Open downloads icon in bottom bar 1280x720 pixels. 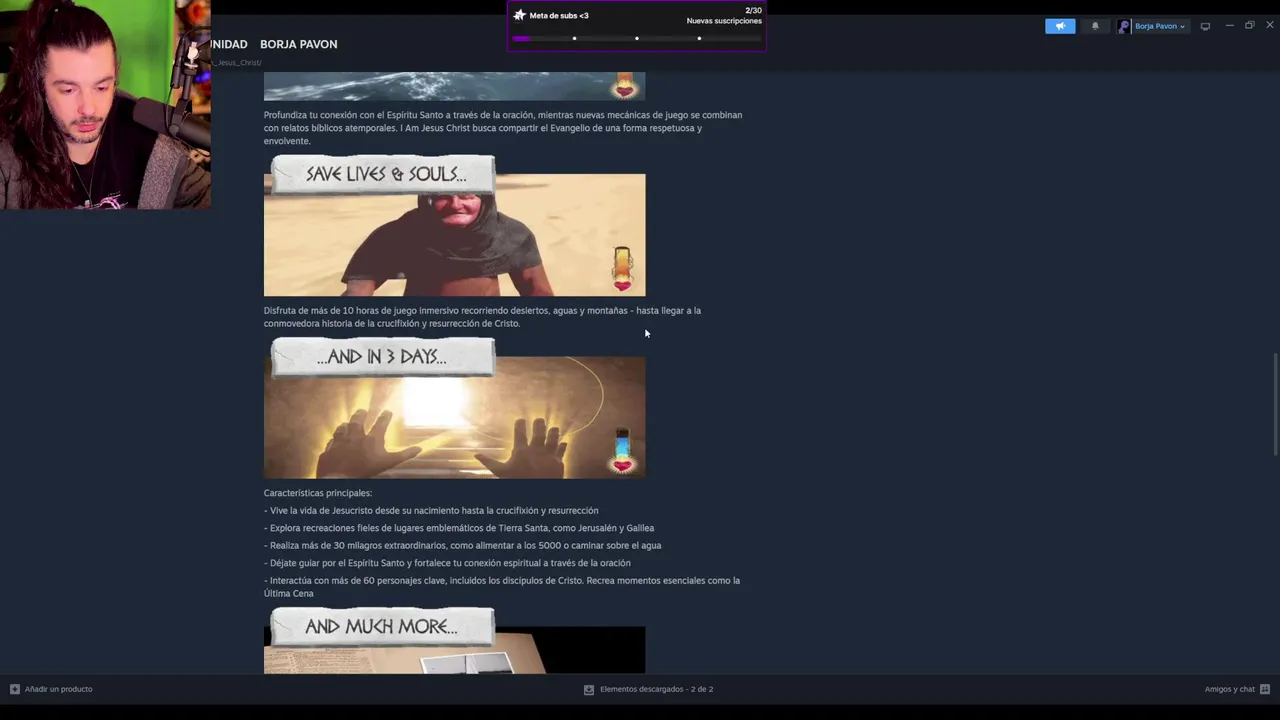(589, 689)
